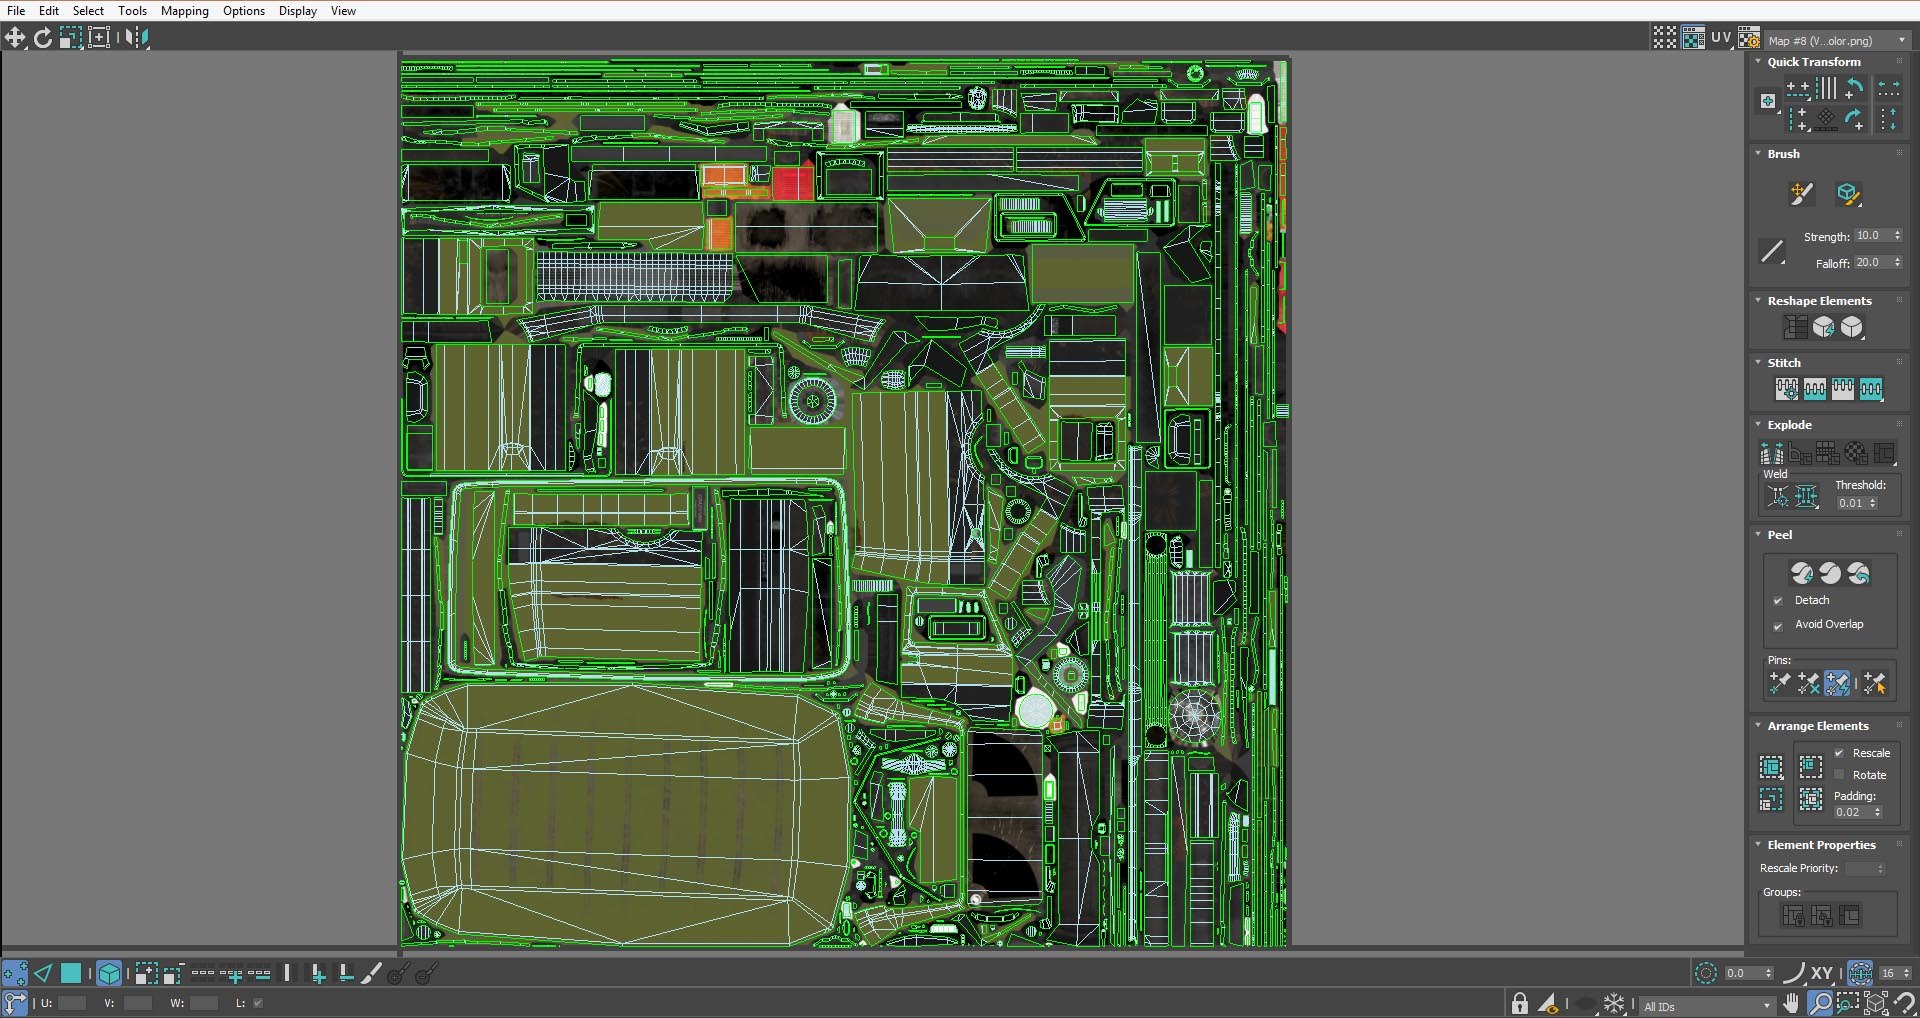
Task: Click the Padding spinner arrows
Action: click(1877, 812)
